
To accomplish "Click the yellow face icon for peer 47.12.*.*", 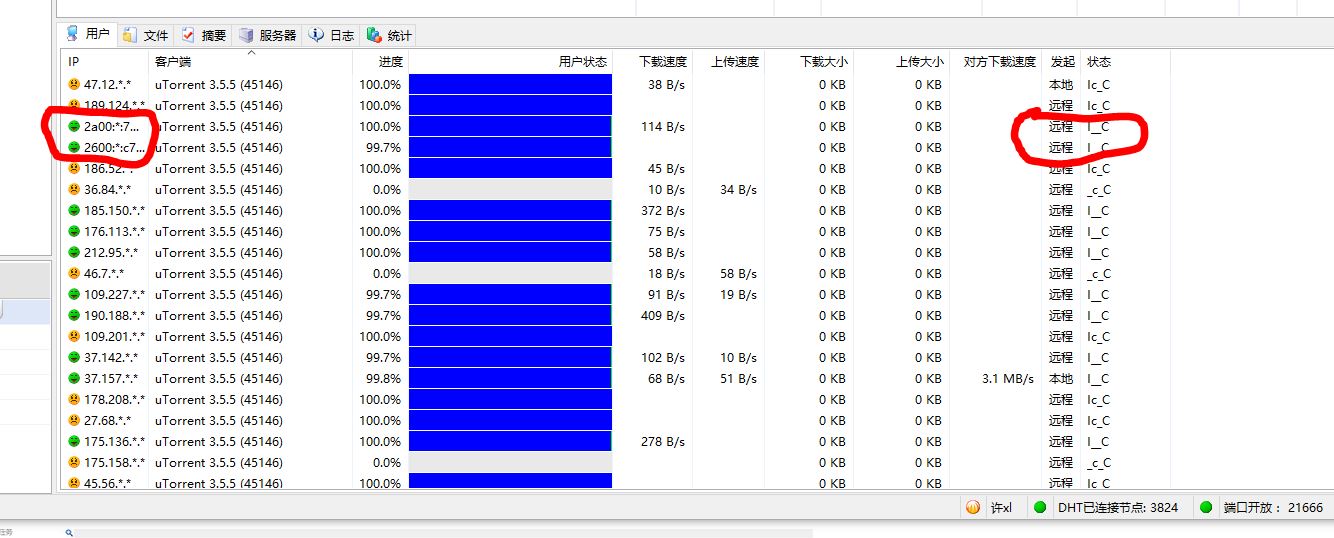I will (x=74, y=85).
